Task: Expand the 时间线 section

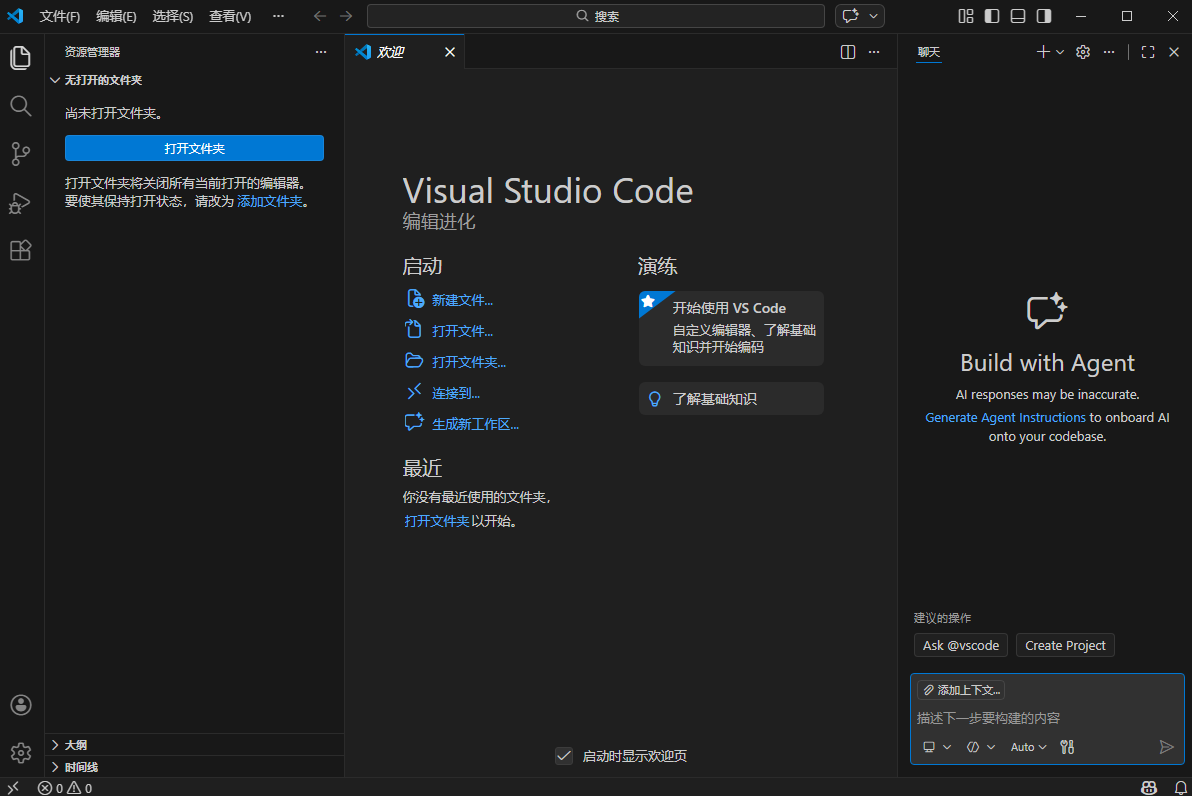Action: (194, 766)
